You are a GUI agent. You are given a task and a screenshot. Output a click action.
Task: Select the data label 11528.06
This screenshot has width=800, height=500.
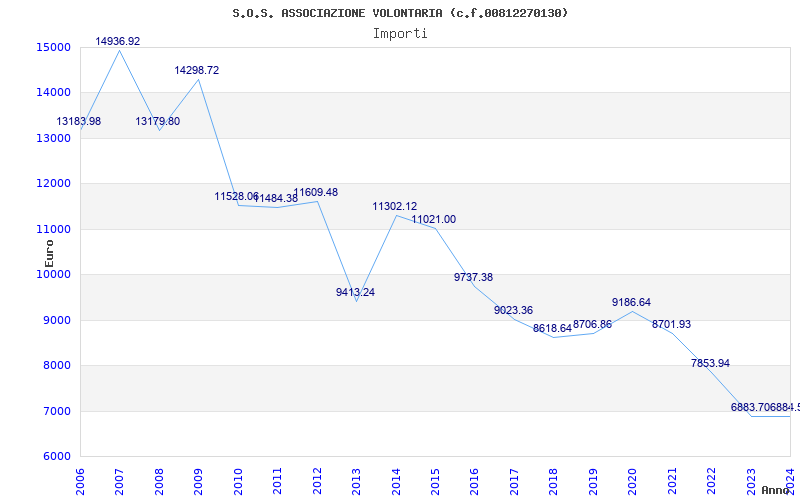[x=236, y=196]
